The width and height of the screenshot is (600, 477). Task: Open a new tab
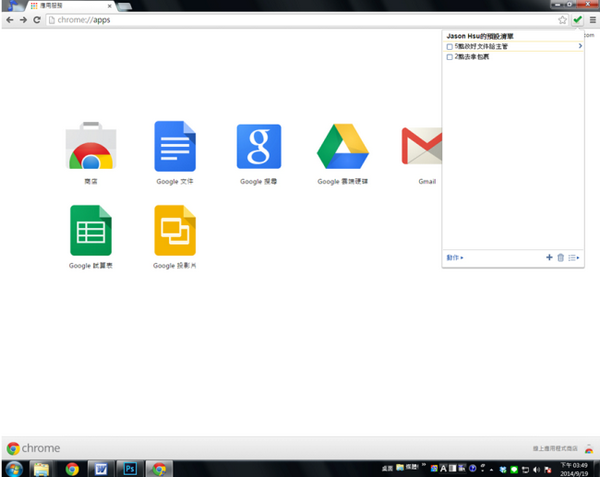[x=124, y=6]
